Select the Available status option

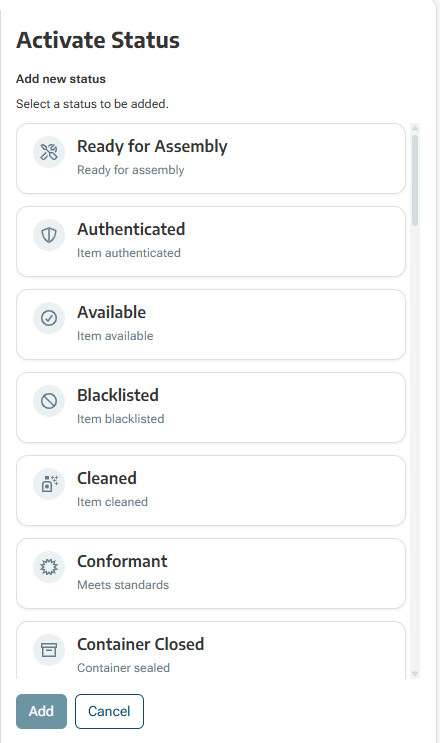tap(211, 325)
